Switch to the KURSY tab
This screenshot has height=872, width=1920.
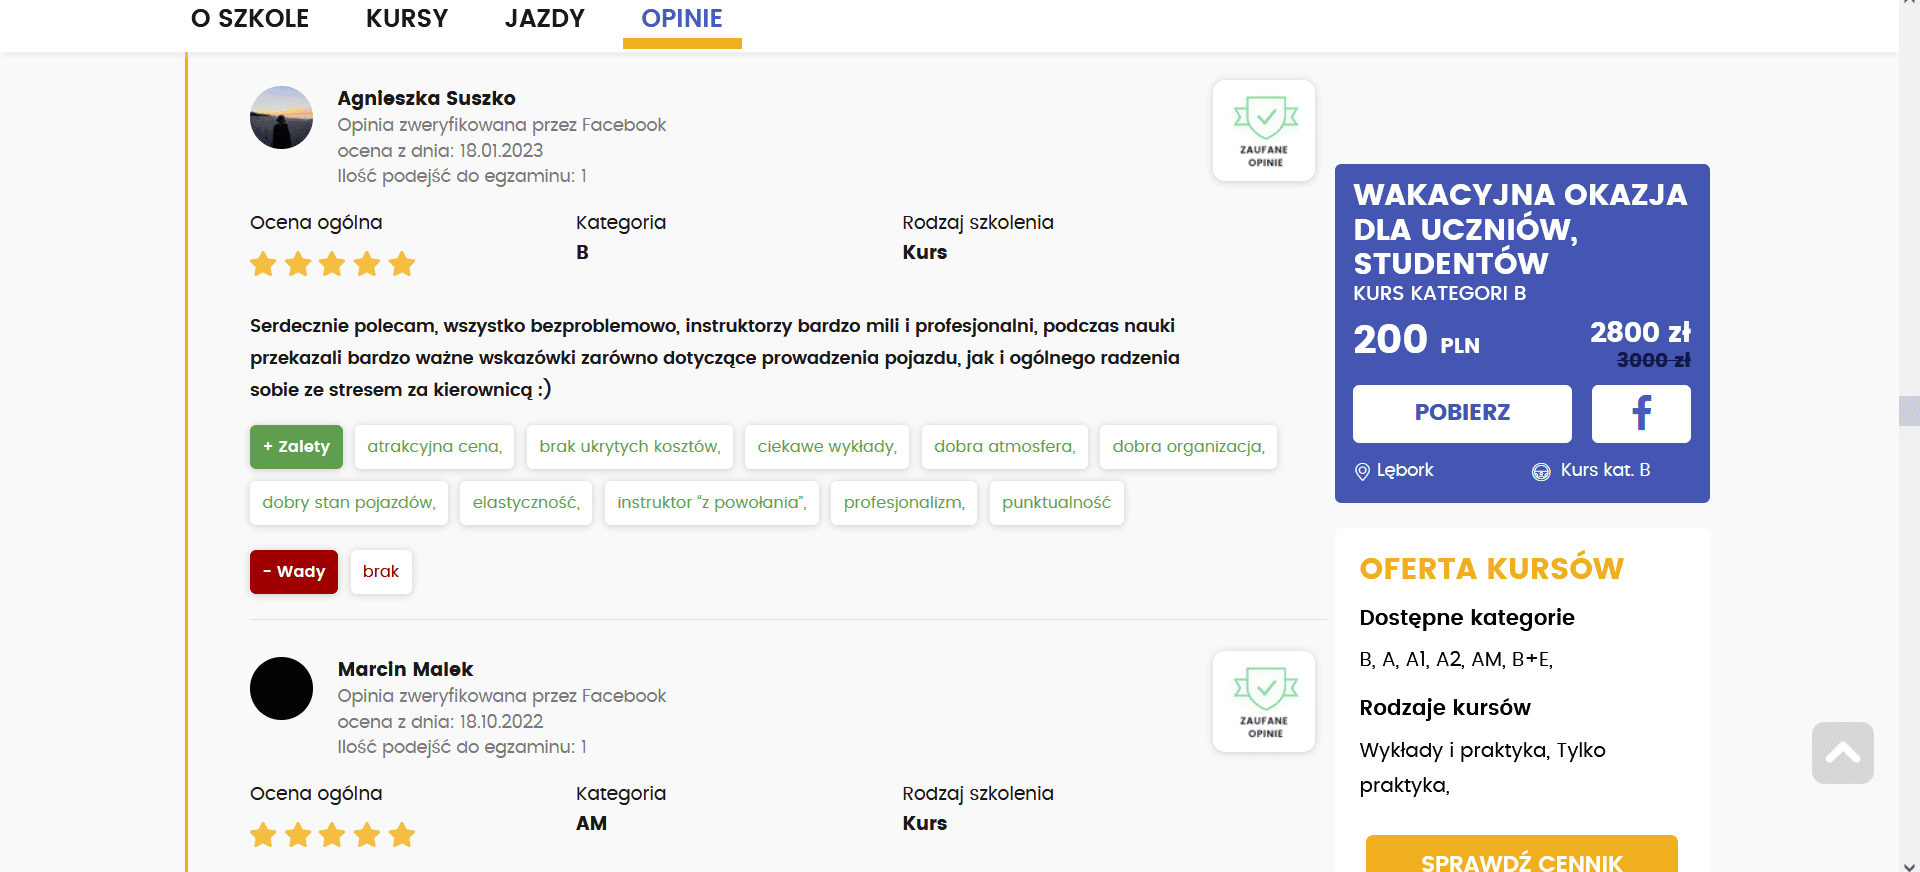pos(407,19)
